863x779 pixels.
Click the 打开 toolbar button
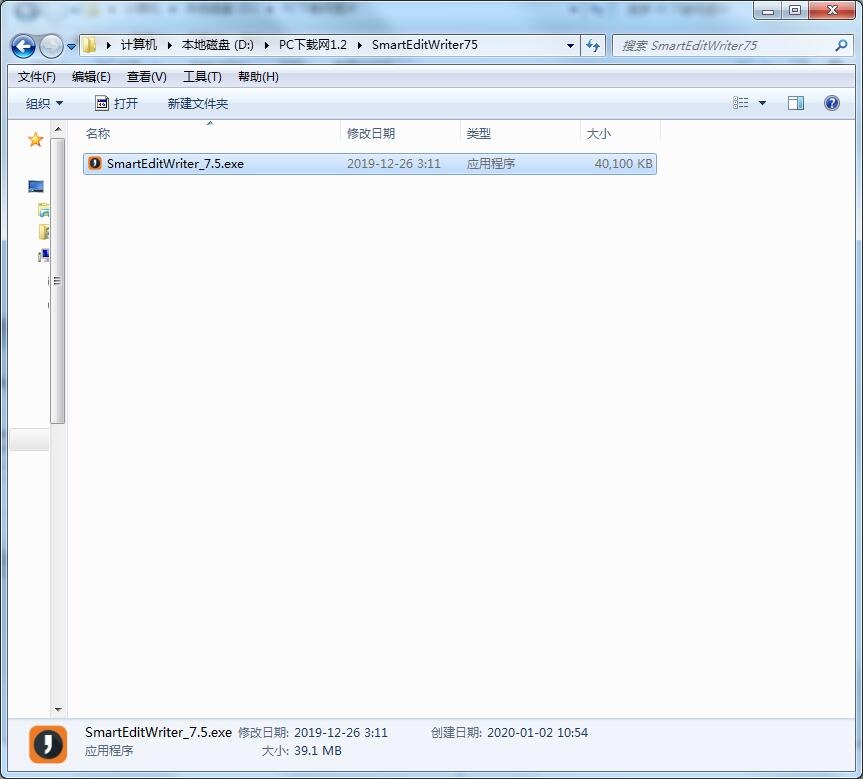[117, 103]
